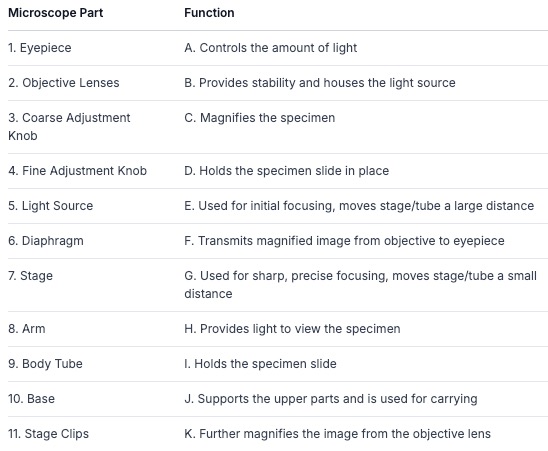Click the Function column header

[x=209, y=13]
